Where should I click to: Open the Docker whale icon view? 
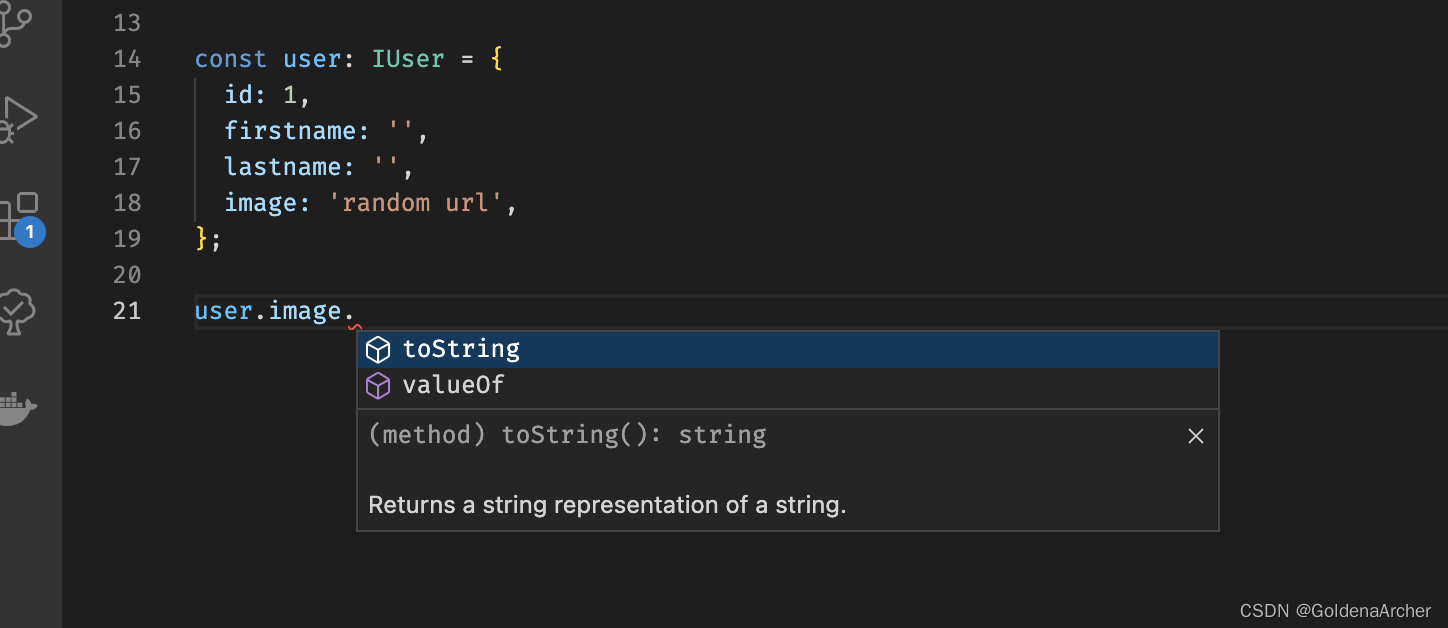(x=18, y=406)
